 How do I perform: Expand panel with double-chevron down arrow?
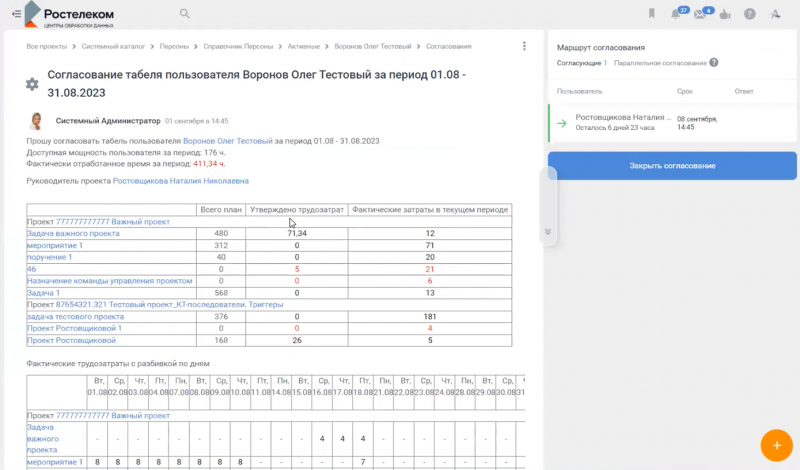click(547, 231)
